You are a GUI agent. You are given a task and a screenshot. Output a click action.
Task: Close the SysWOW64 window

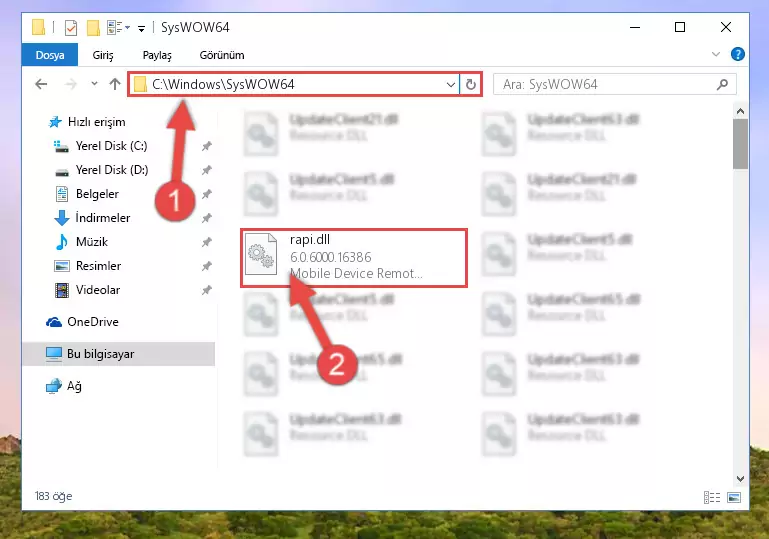click(x=726, y=27)
